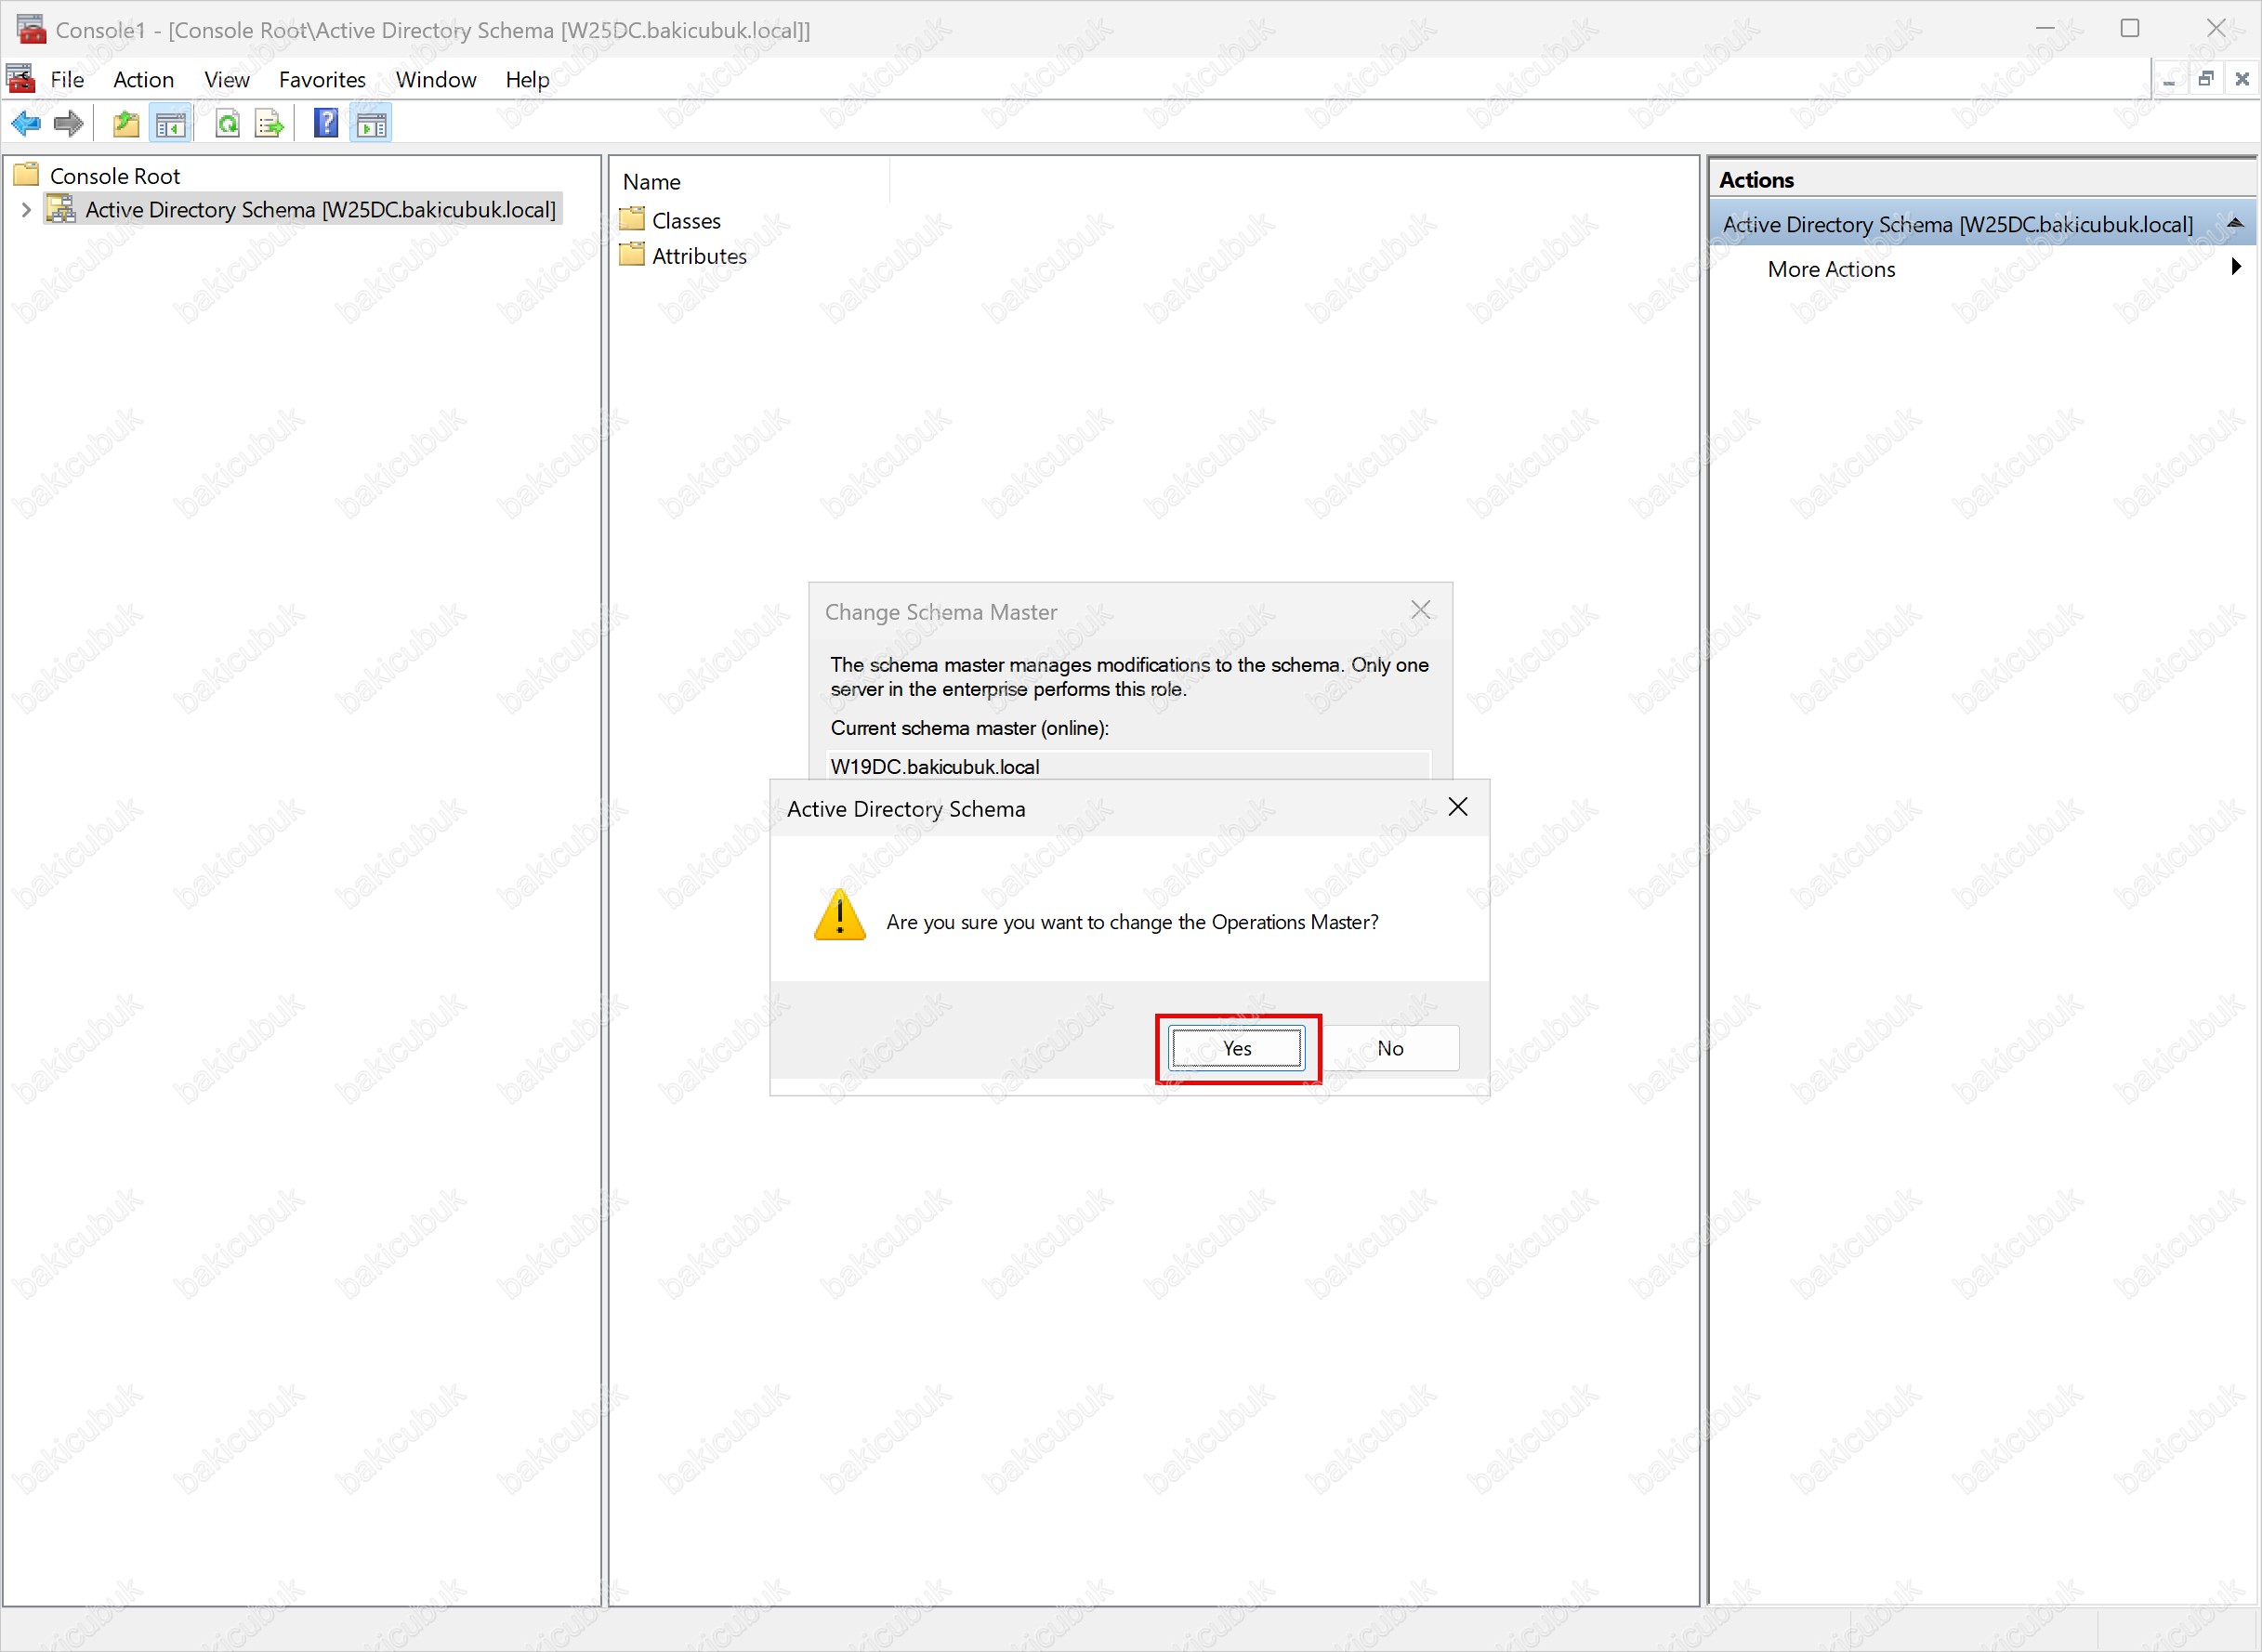2262x1652 pixels.
Task: Close the Active Directory Schema confirmation dialog
Action: point(1457,807)
